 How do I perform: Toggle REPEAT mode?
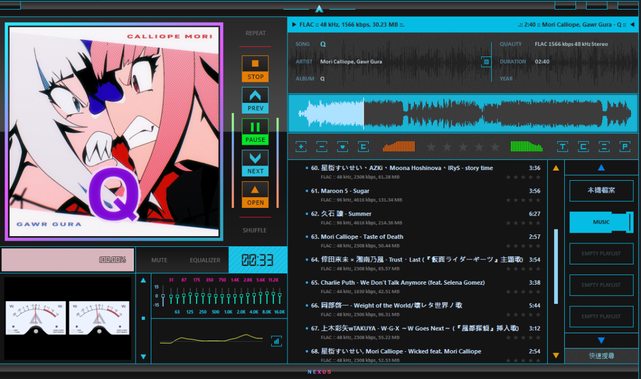click(256, 33)
